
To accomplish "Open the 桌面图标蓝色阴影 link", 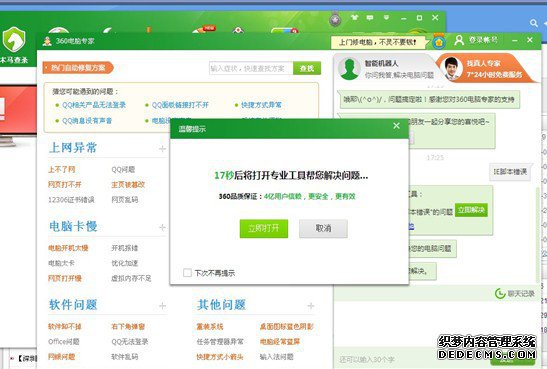I will pos(287,326).
